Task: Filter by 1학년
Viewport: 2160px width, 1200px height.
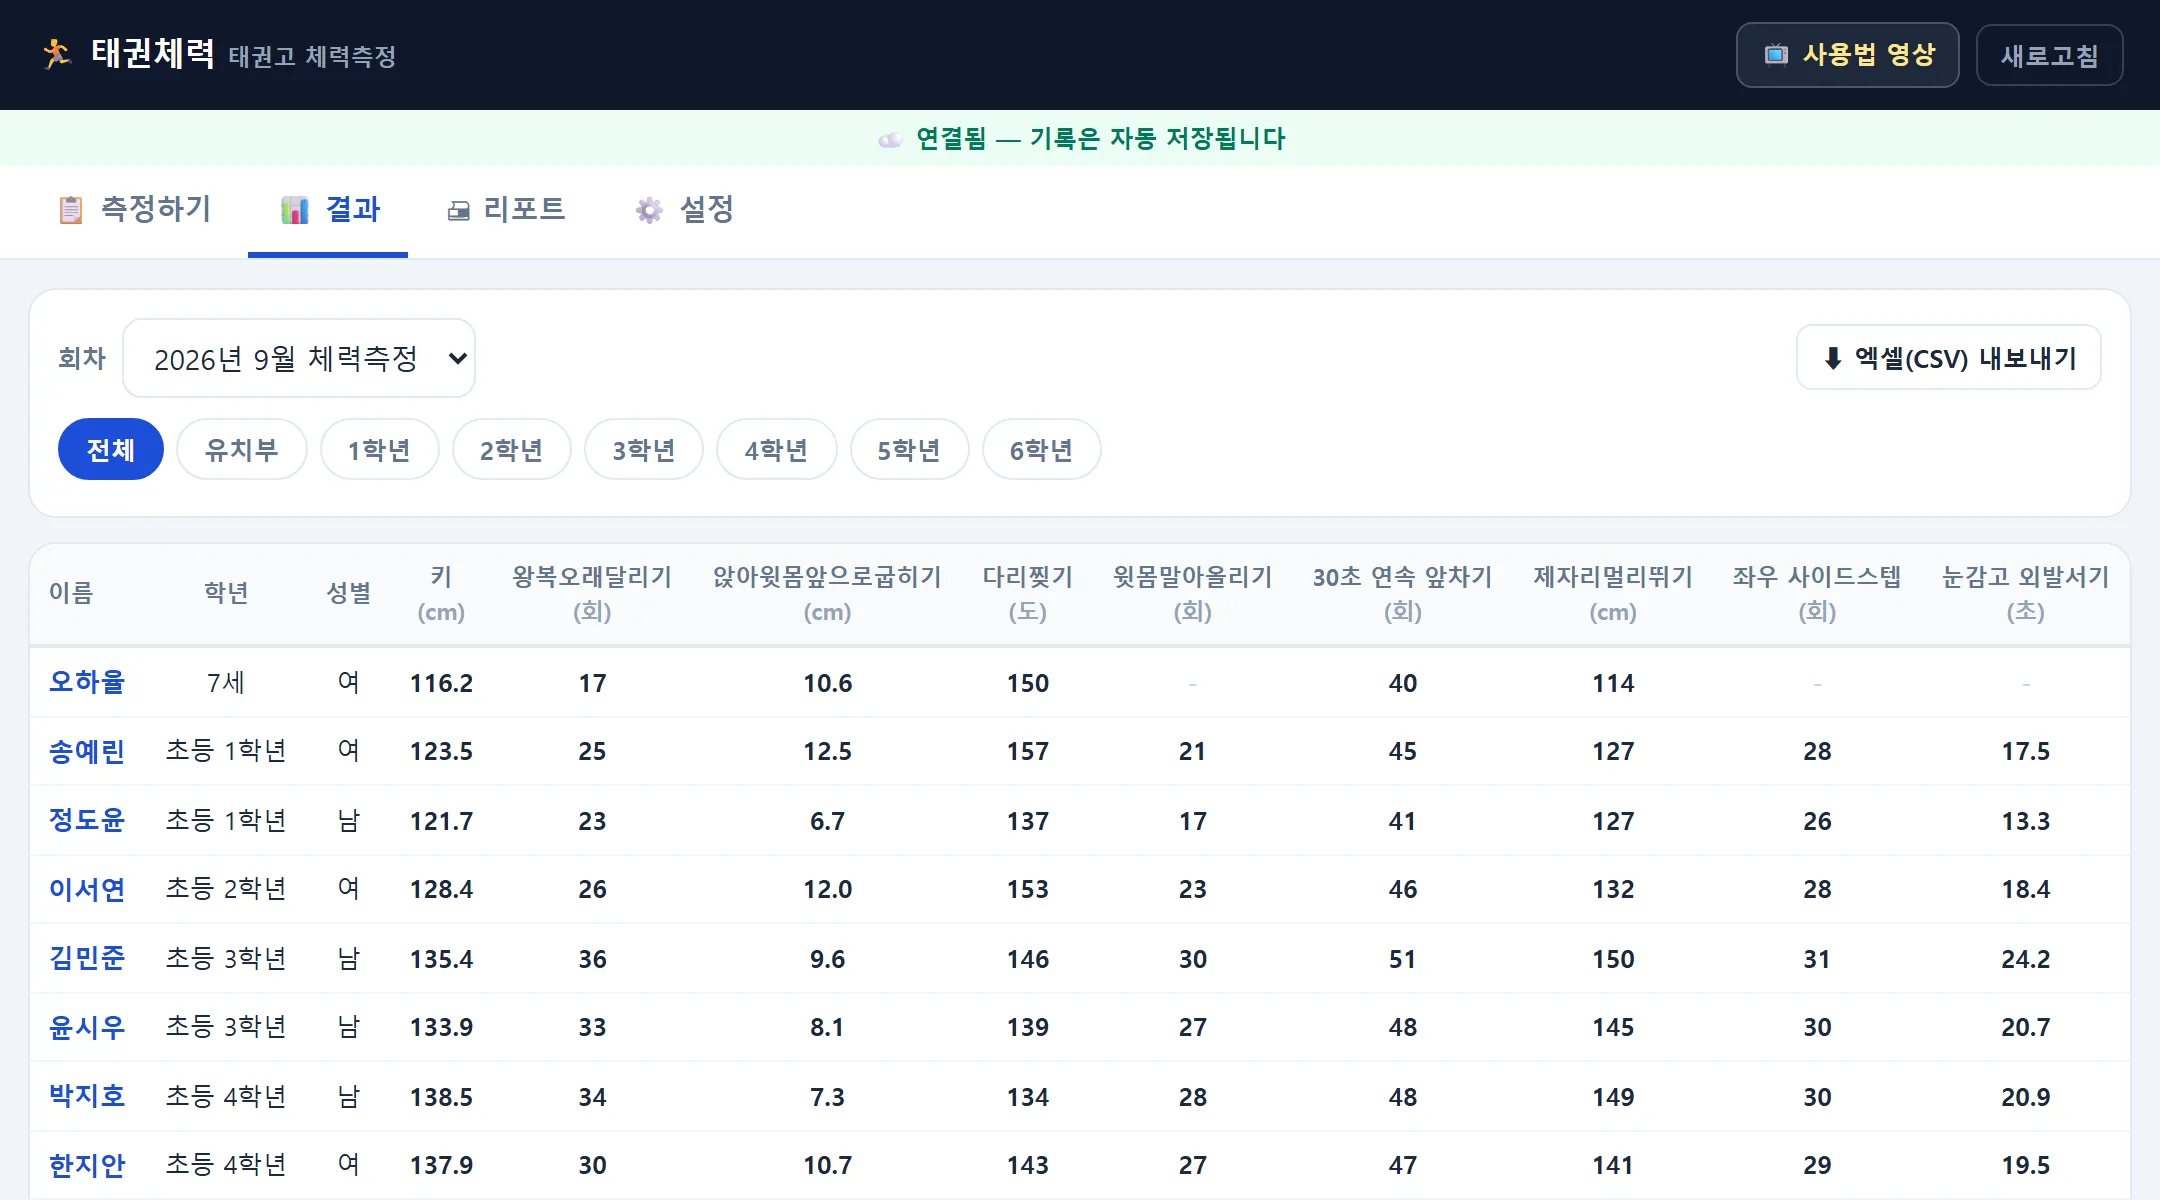Action: 380,449
